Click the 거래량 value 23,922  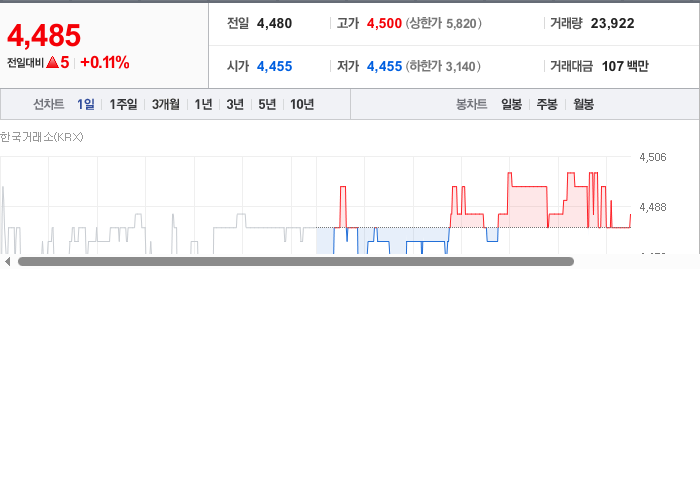point(612,23)
